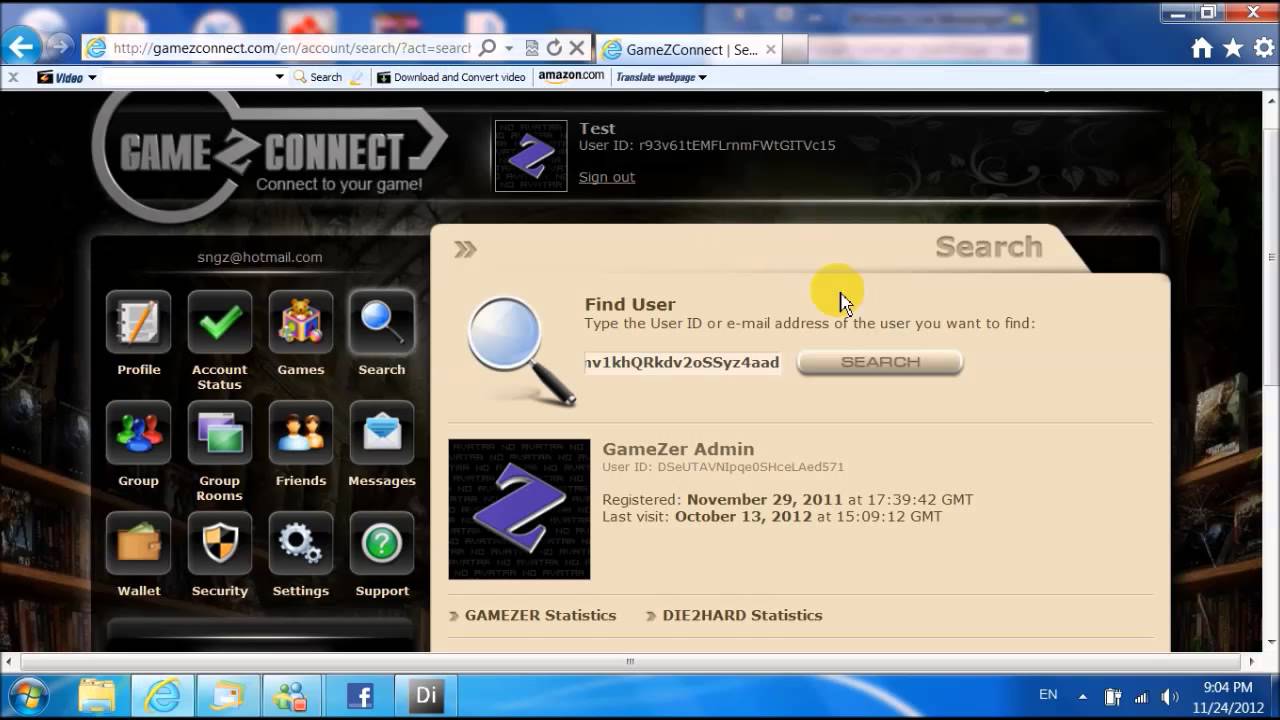The width and height of the screenshot is (1280, 720).
Task: Open browser Tools gear icon
Action: [1263, 48]
